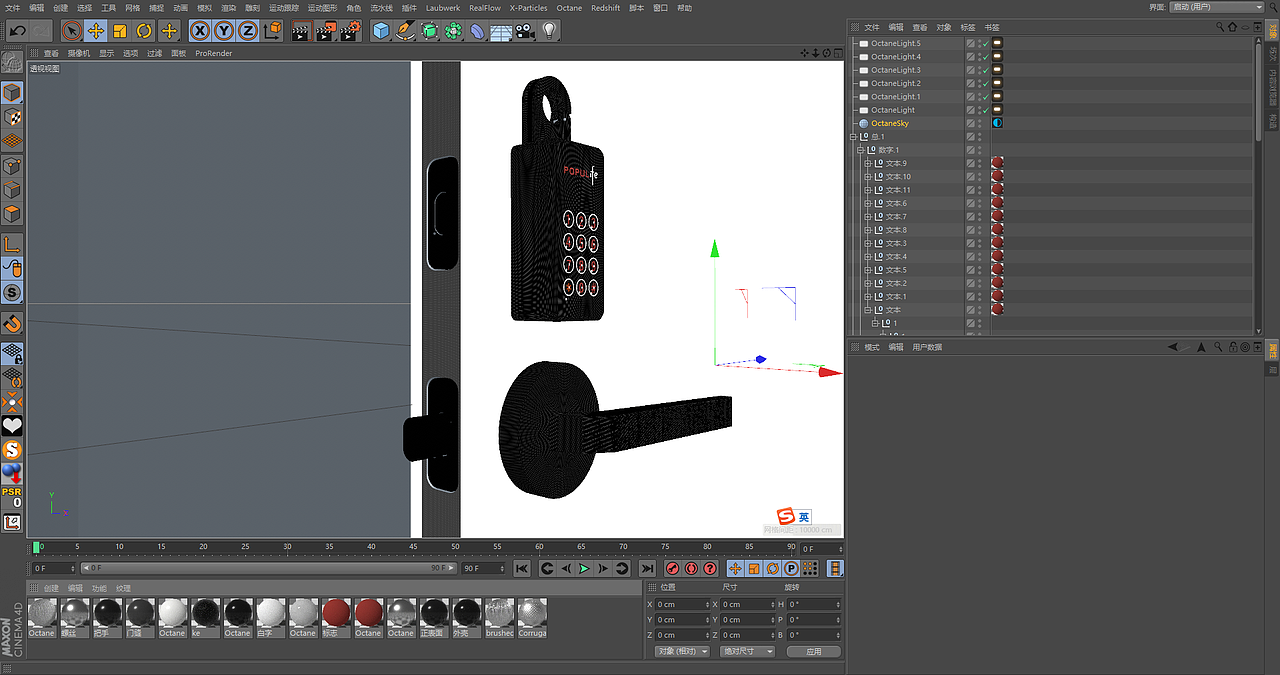Click the Autokeying red button
This screenshot has height=675, width=1280.
tap(691, 568)
